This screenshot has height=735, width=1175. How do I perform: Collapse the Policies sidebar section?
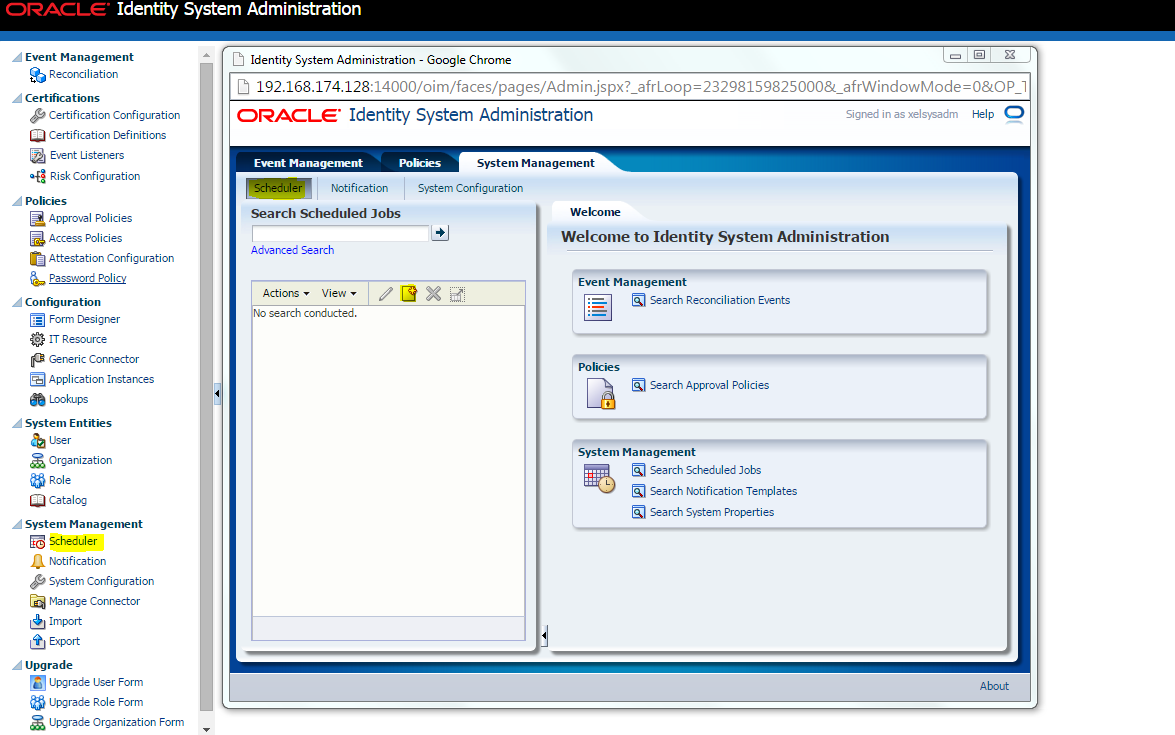click(x=17, y=201)
